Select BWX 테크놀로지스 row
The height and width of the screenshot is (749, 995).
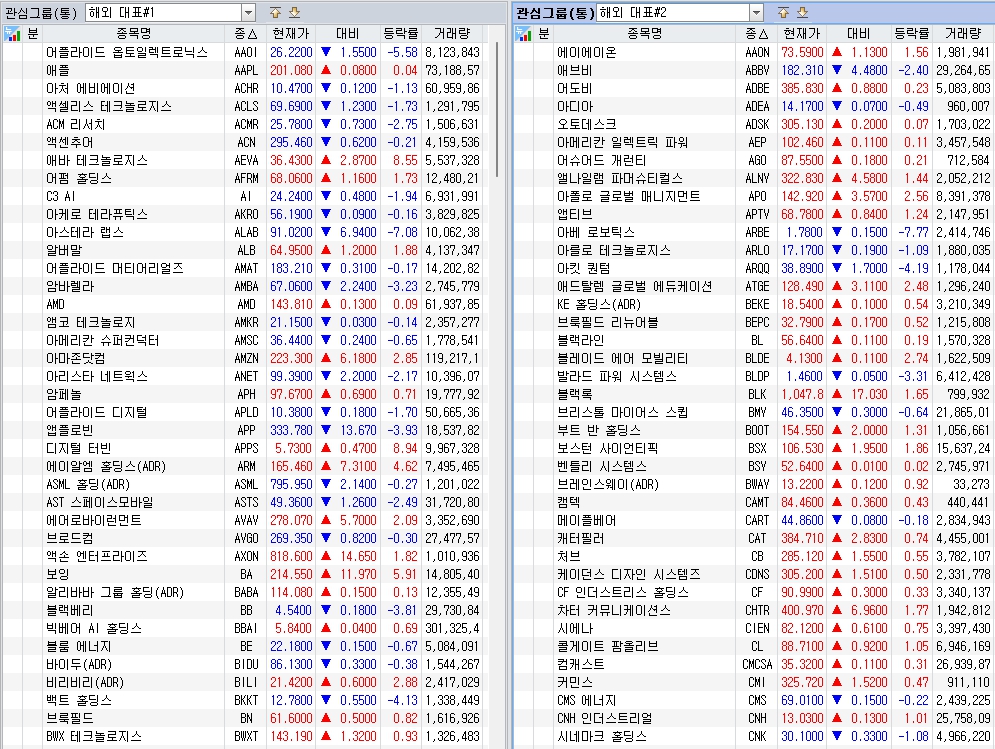(241, 736)
